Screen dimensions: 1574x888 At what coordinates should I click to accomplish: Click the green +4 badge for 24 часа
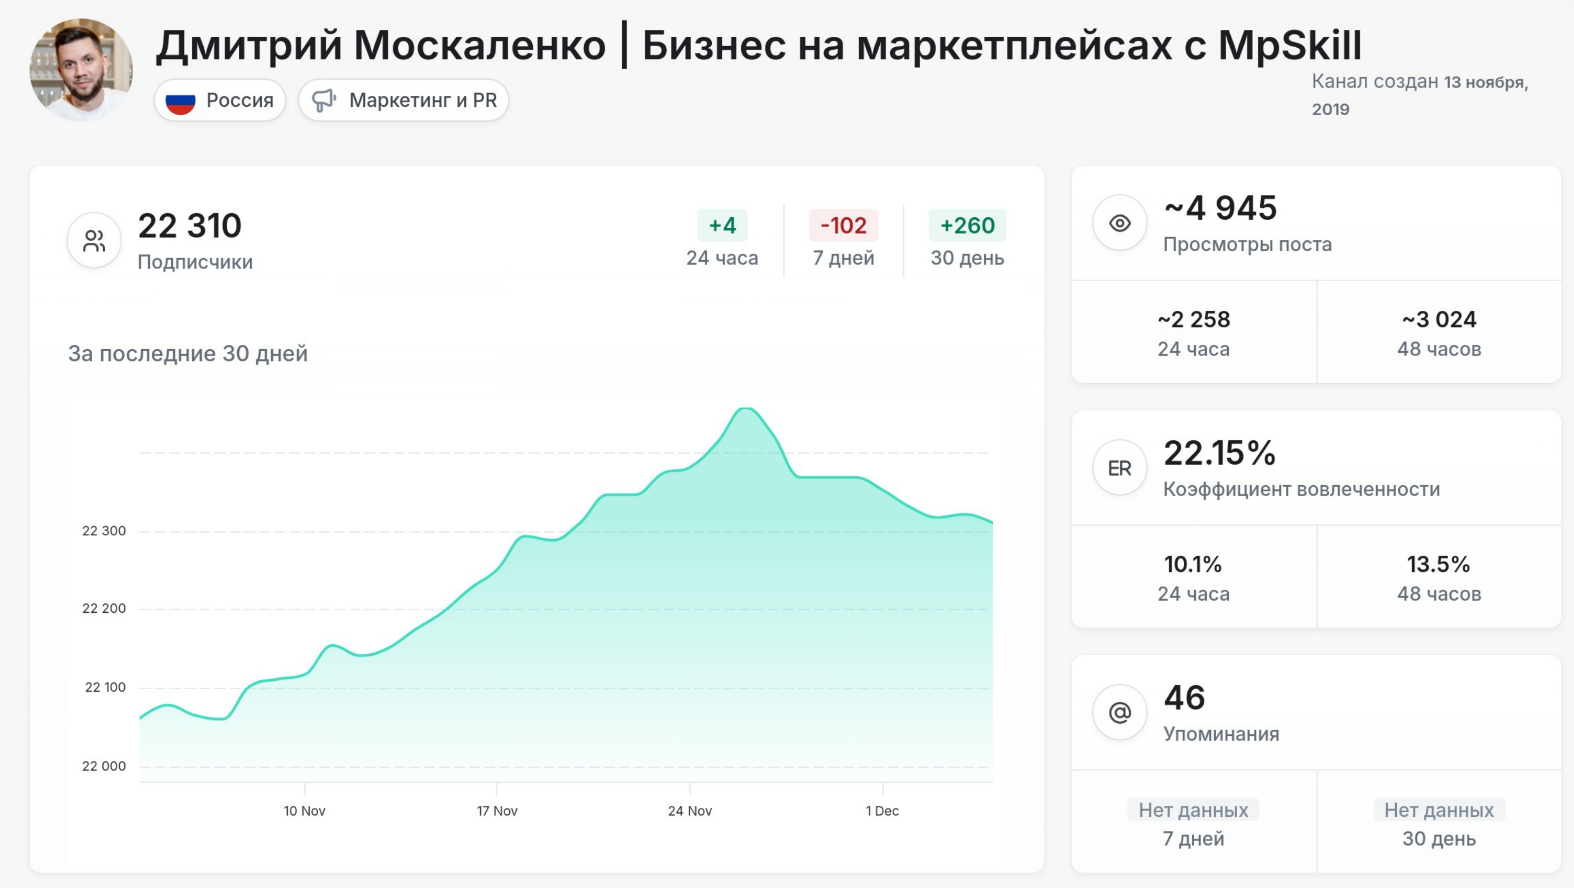coord(722,225)
